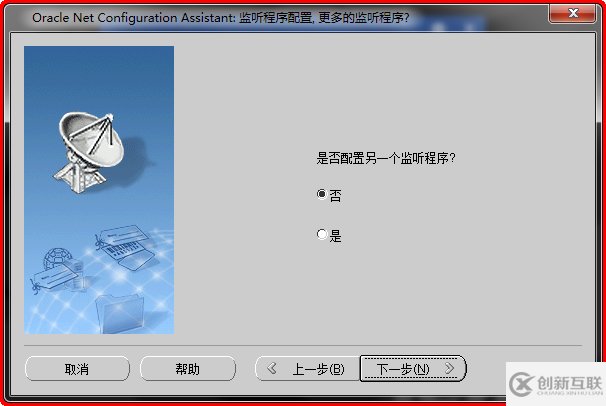This screenshot has height=406, width=606.
Task: Click the laptop graphic in the banner
Action: (x=129, y=251)
